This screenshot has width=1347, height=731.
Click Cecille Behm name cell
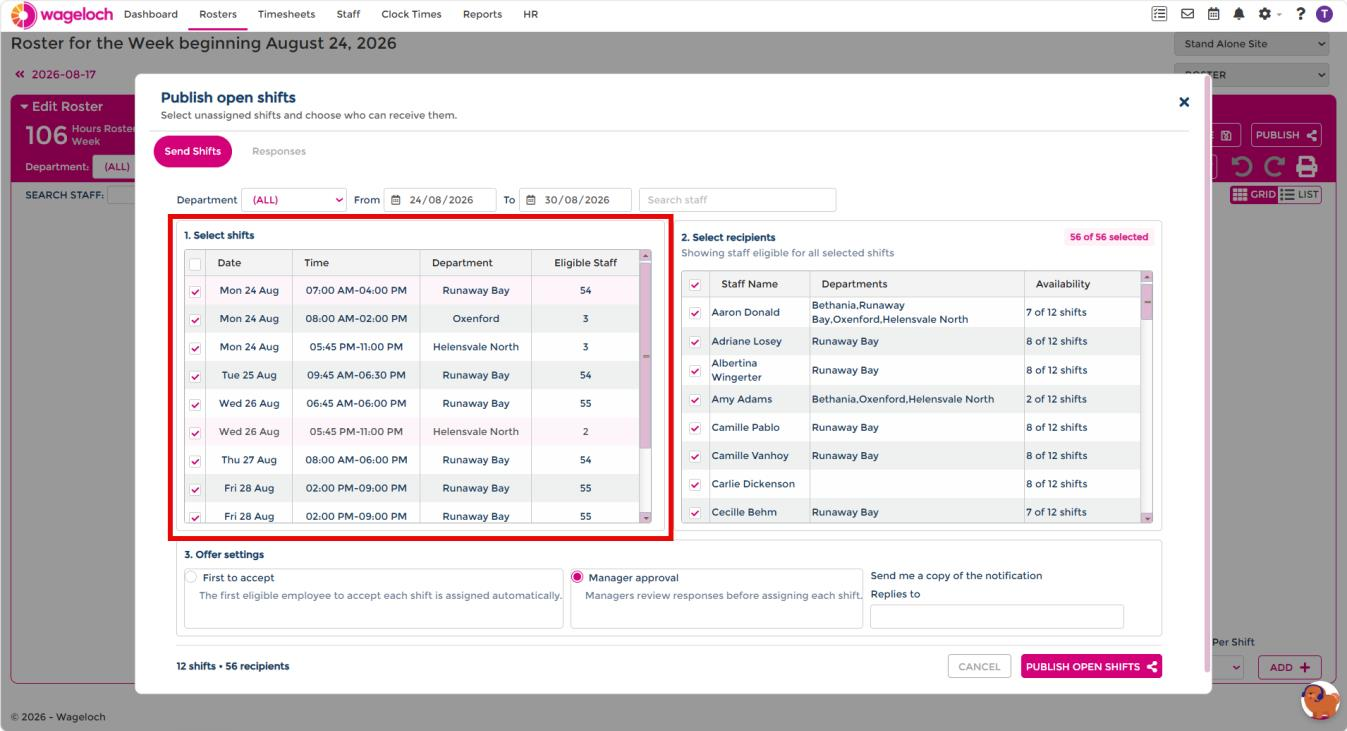pyautogui.click(x=744, y=512)
